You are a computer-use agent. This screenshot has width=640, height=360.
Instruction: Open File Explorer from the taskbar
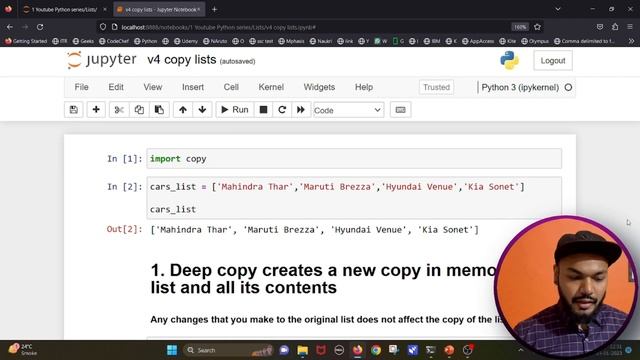coord(302,350)
